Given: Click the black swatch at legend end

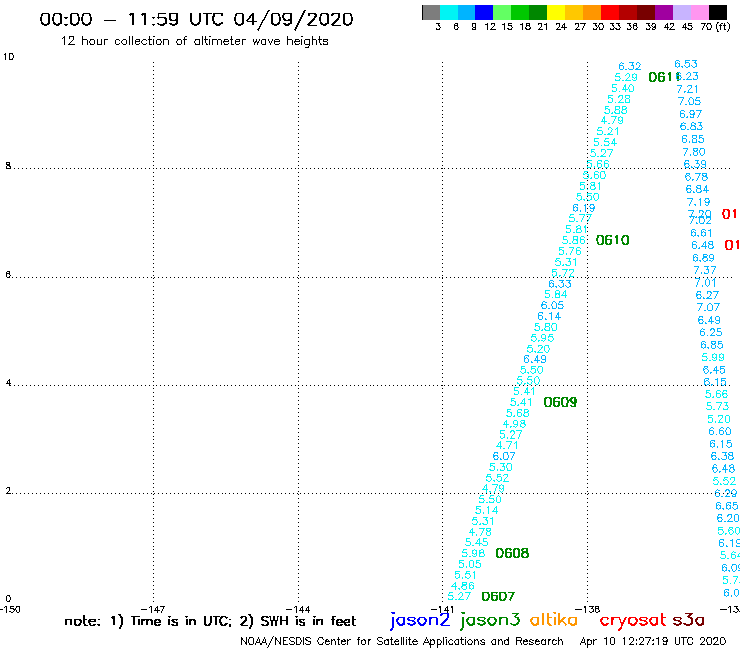Looking at the screenshot, I should click(x=717, y=12).
